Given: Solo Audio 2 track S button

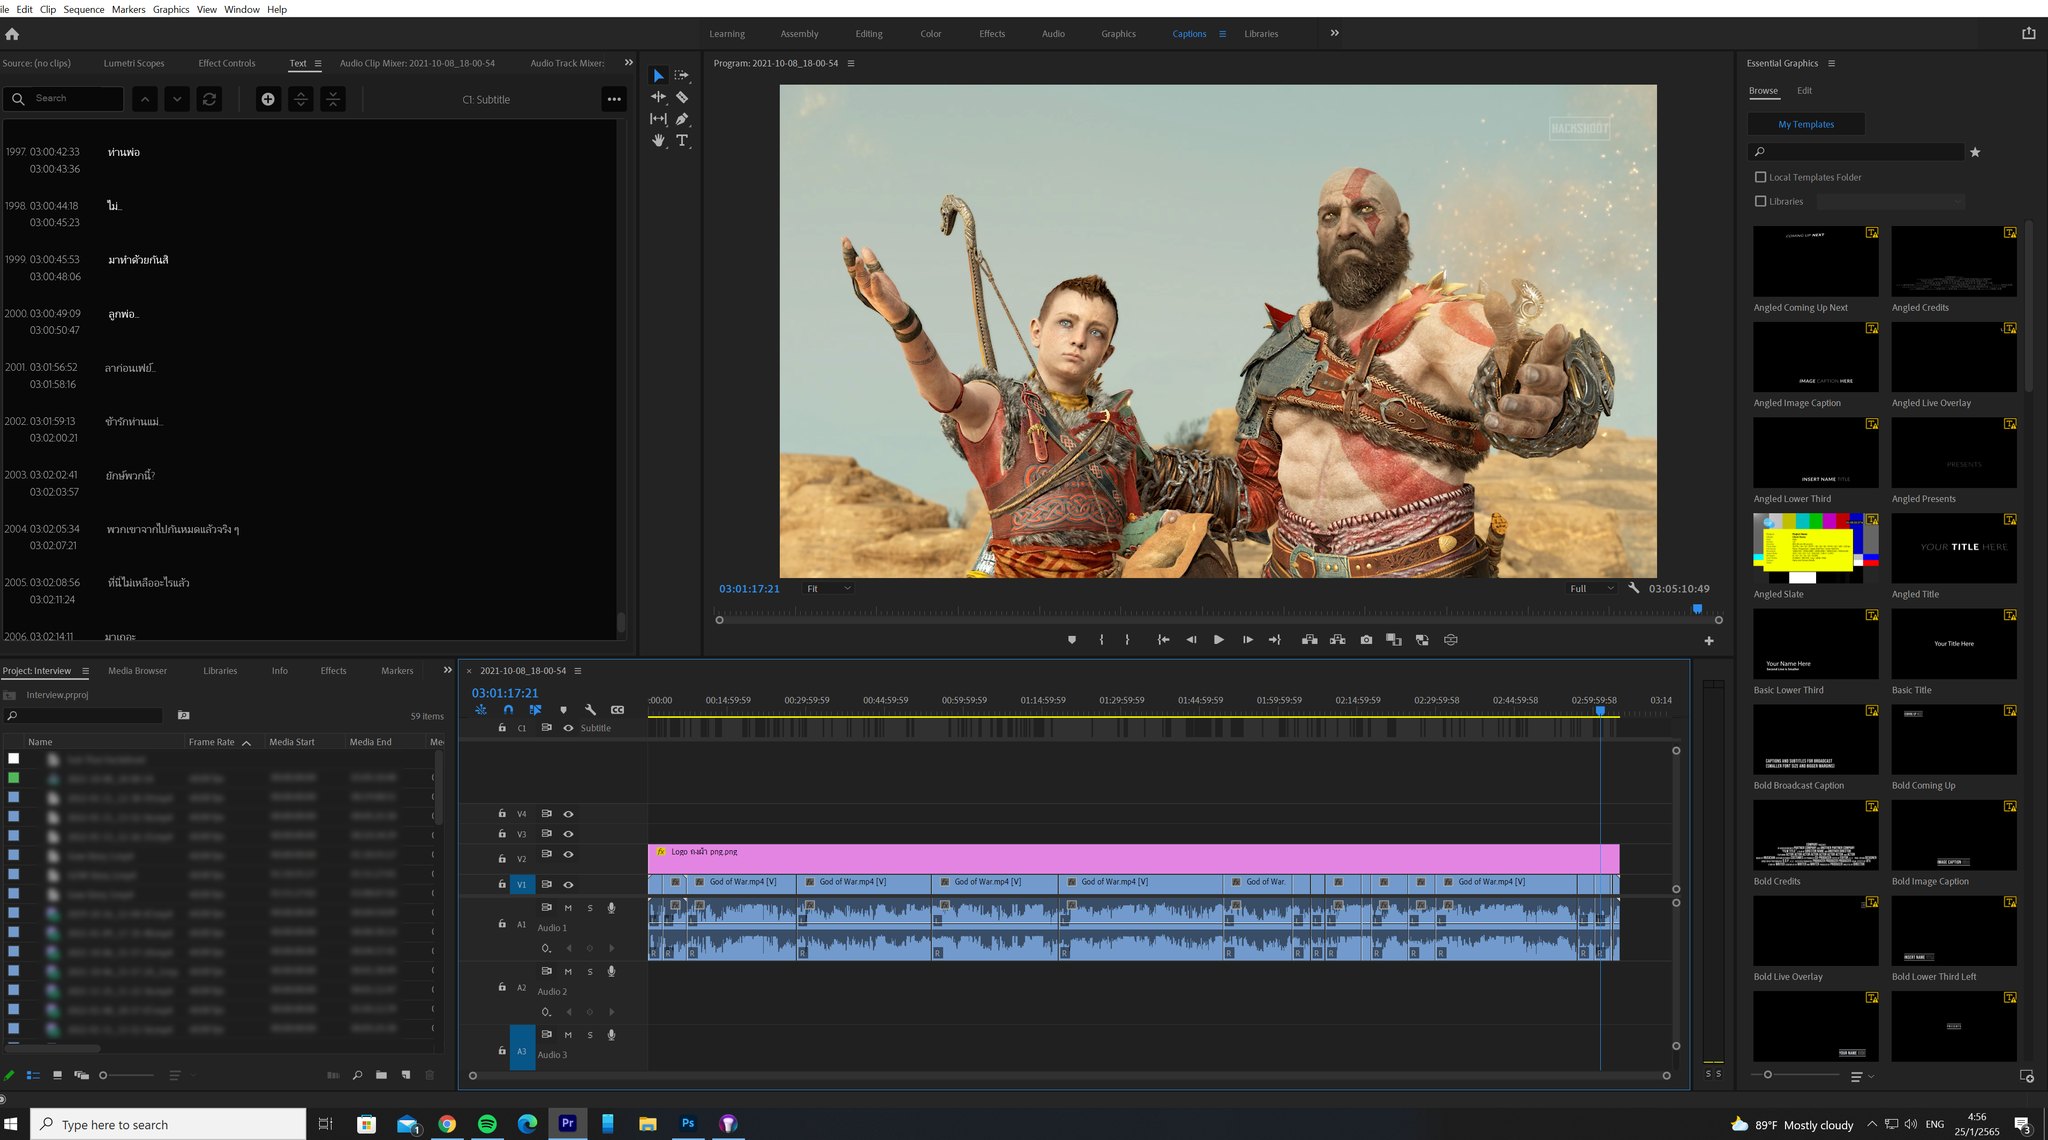Looking at the screenshot, I should click(590, 972).
